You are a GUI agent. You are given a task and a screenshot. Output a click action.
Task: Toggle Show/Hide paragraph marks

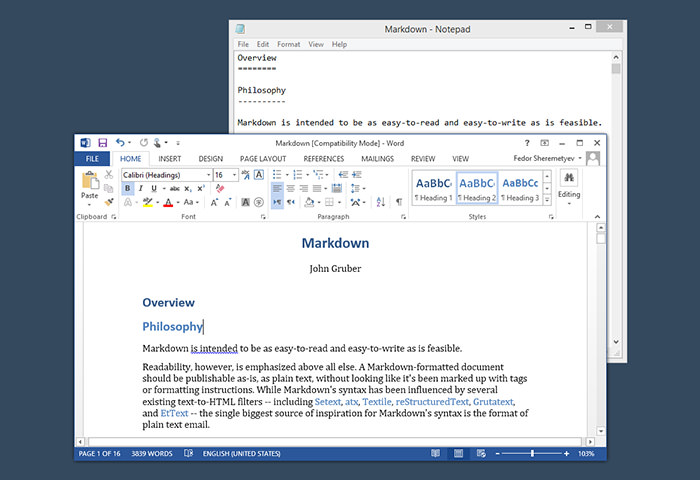pos(399,202)
